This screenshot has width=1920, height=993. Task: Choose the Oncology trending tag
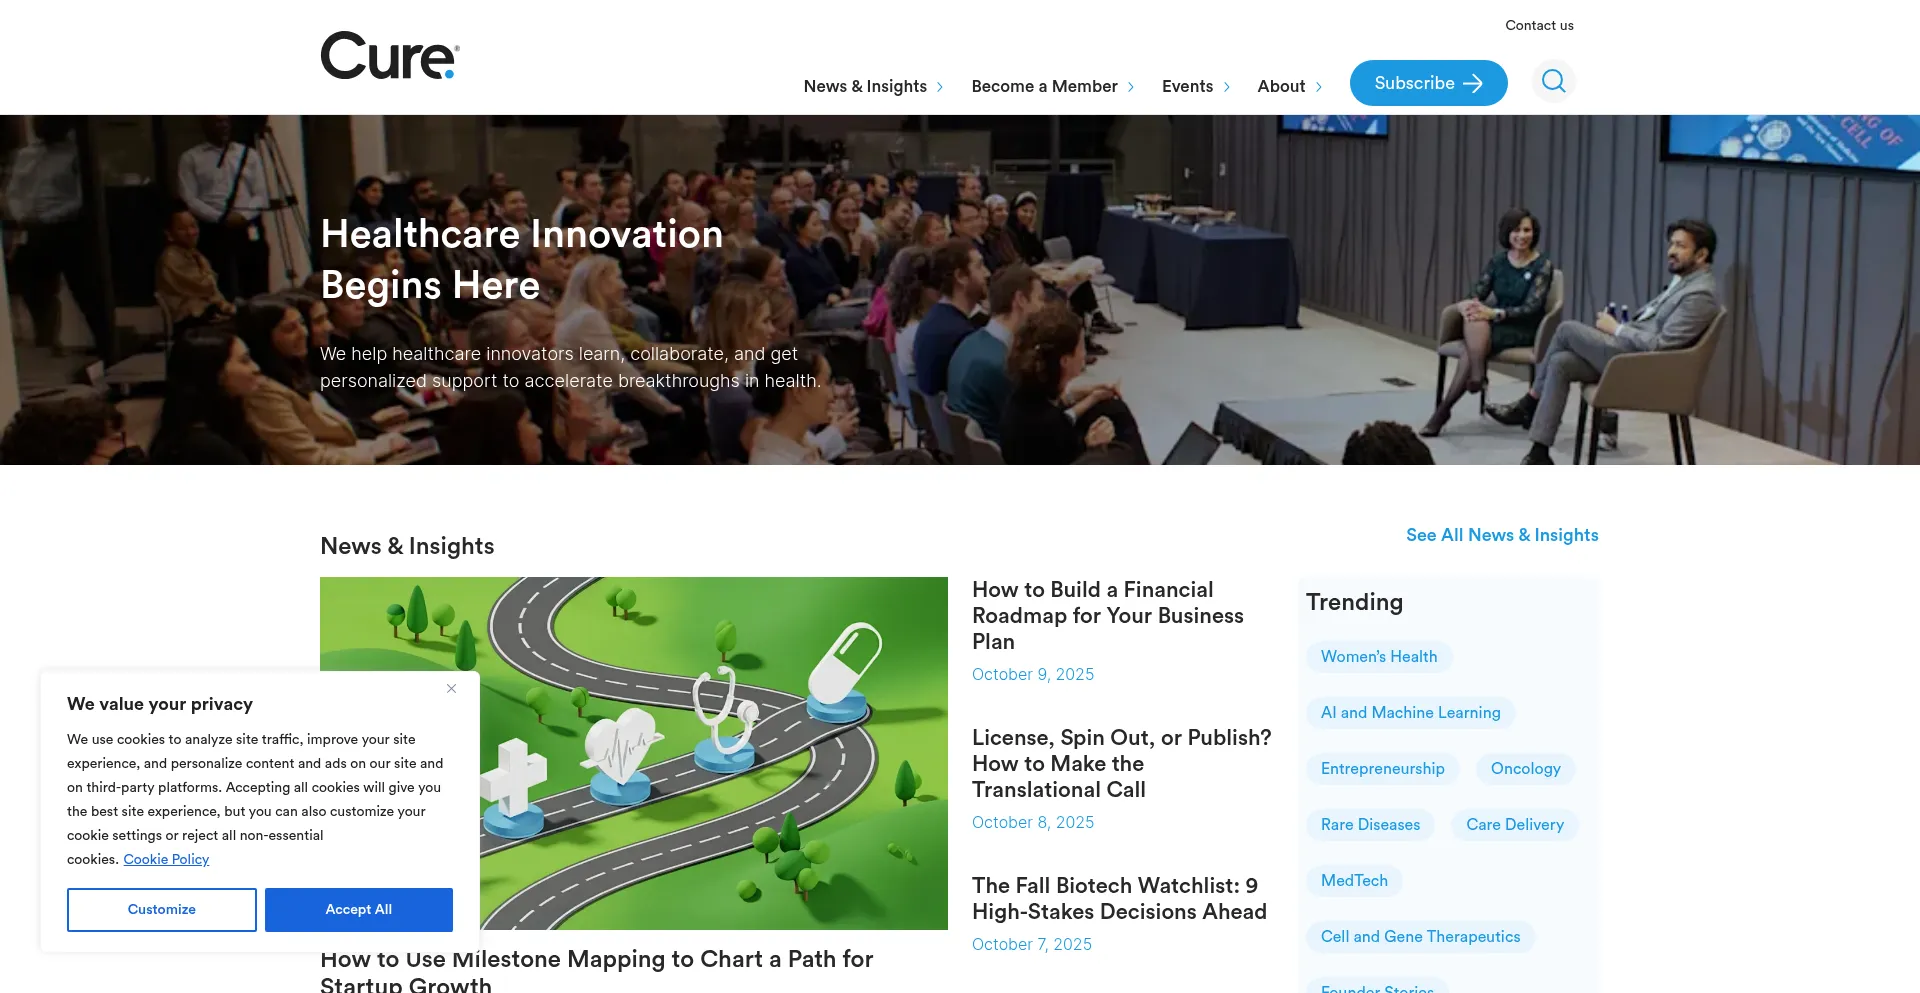tap(1525, 768)
